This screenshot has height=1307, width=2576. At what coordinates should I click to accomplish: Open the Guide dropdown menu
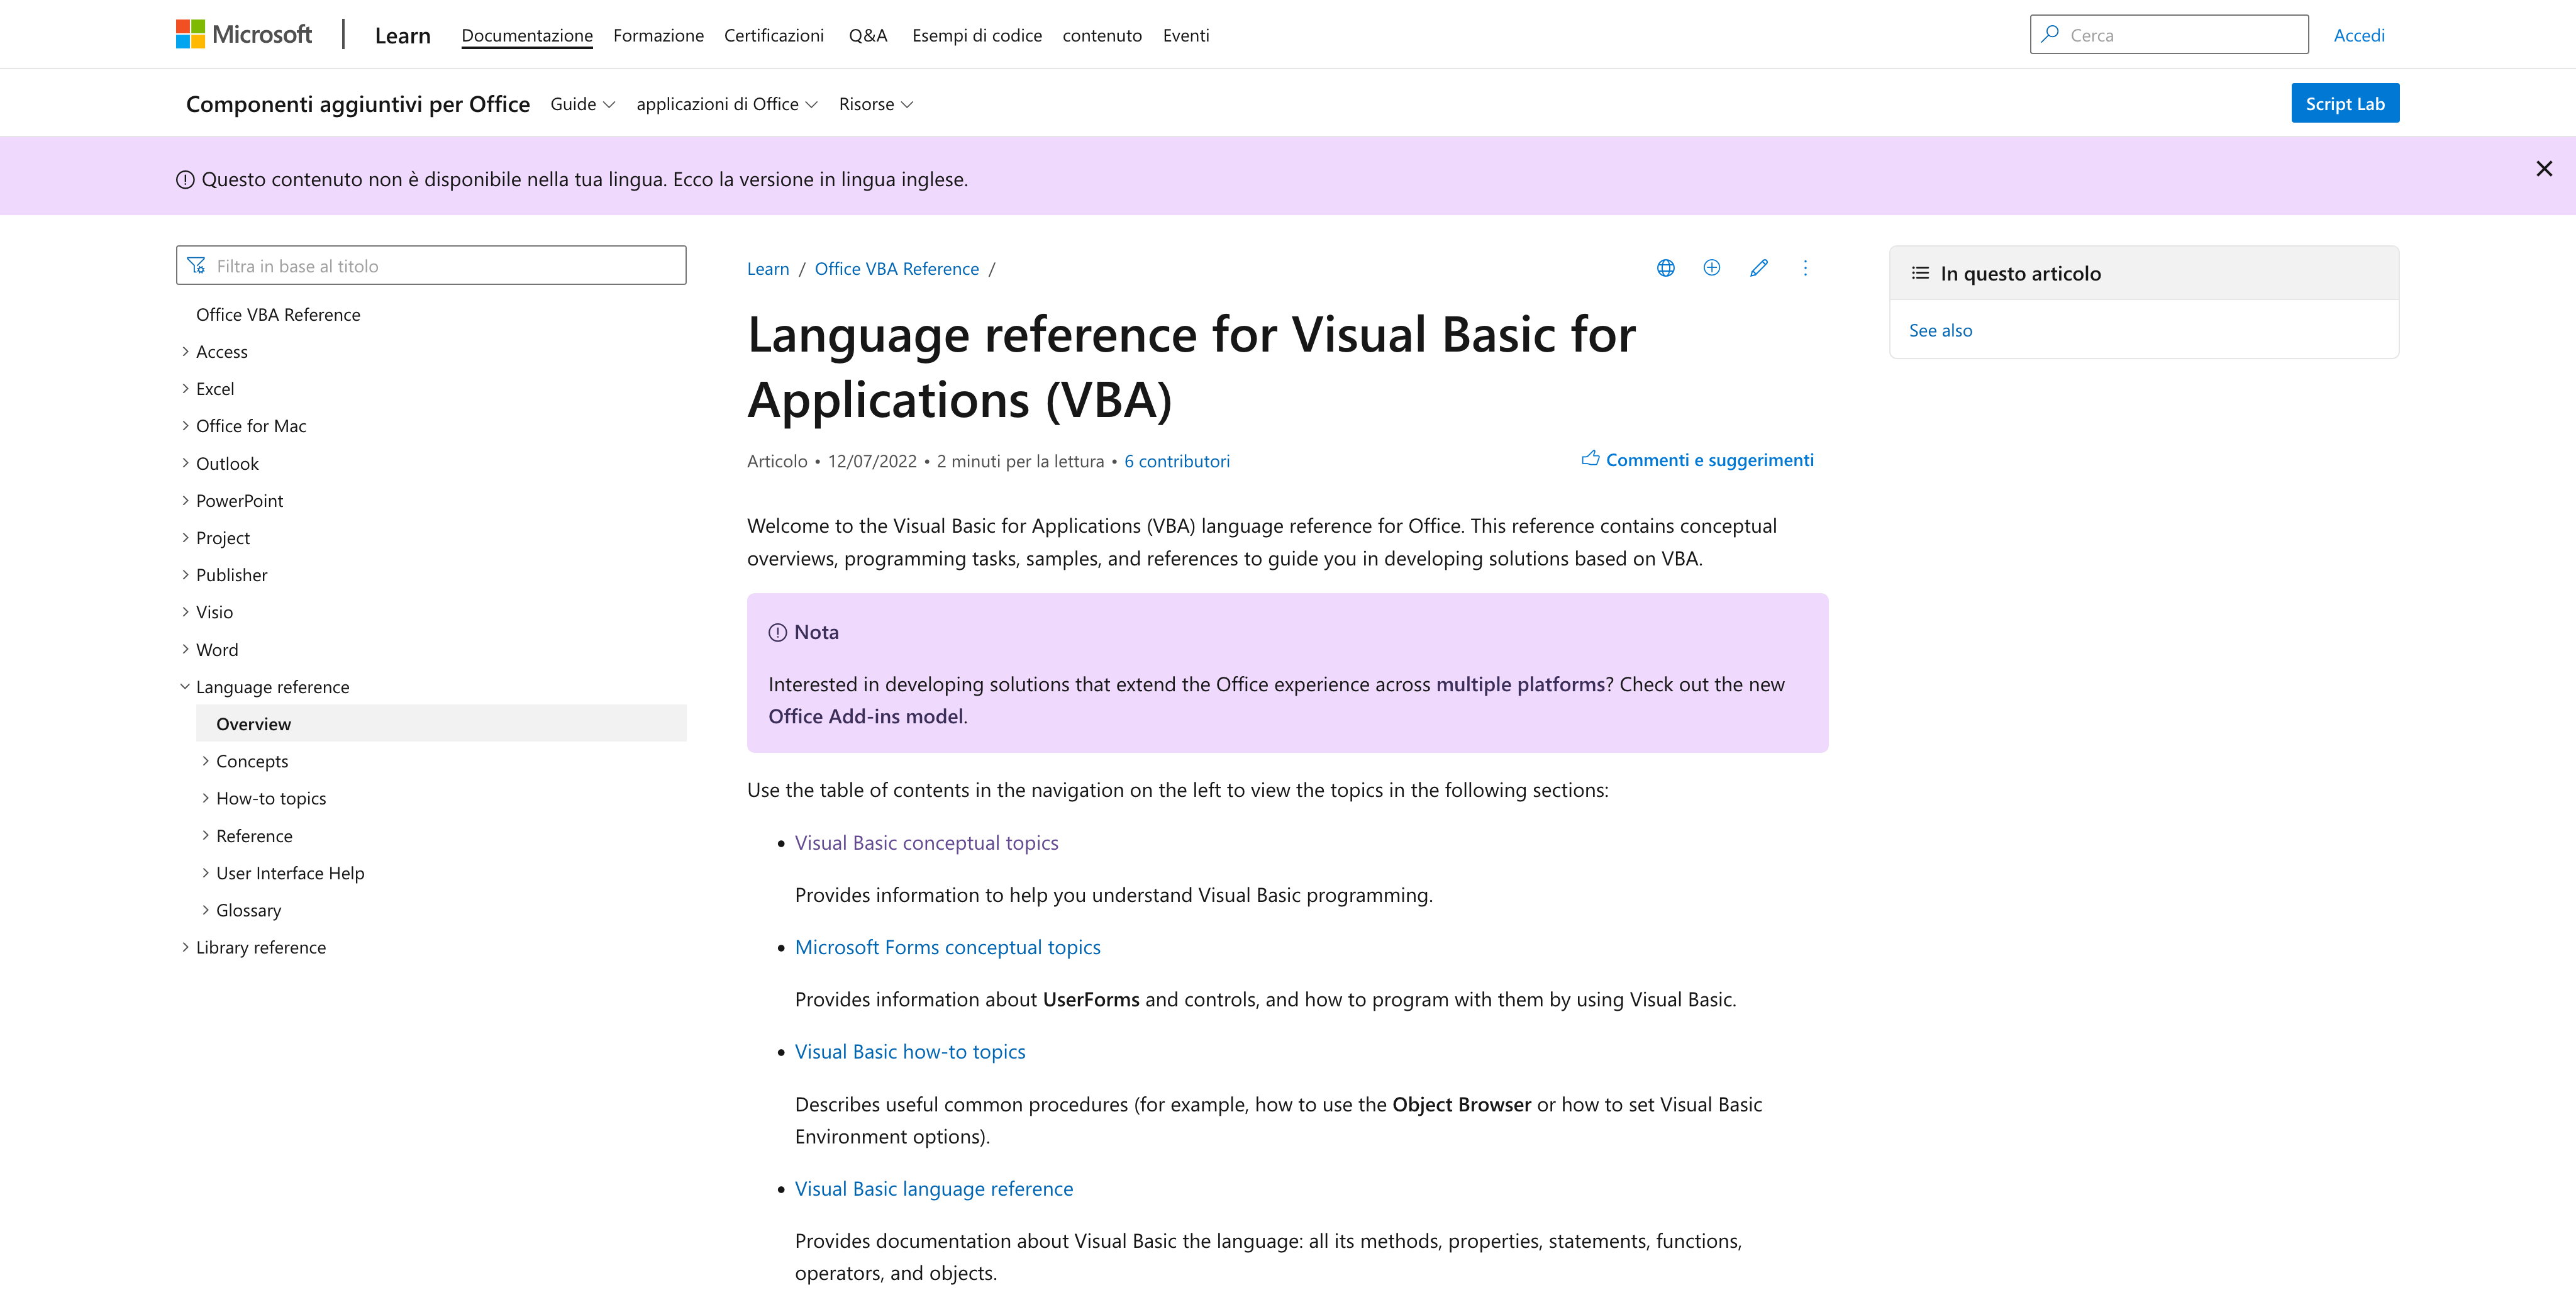coord(582,104)
